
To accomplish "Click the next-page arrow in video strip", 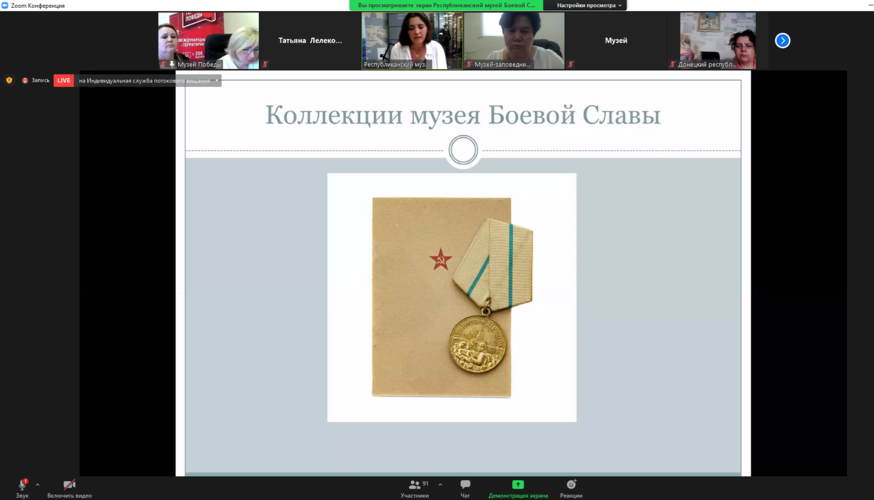I will 783,41.
